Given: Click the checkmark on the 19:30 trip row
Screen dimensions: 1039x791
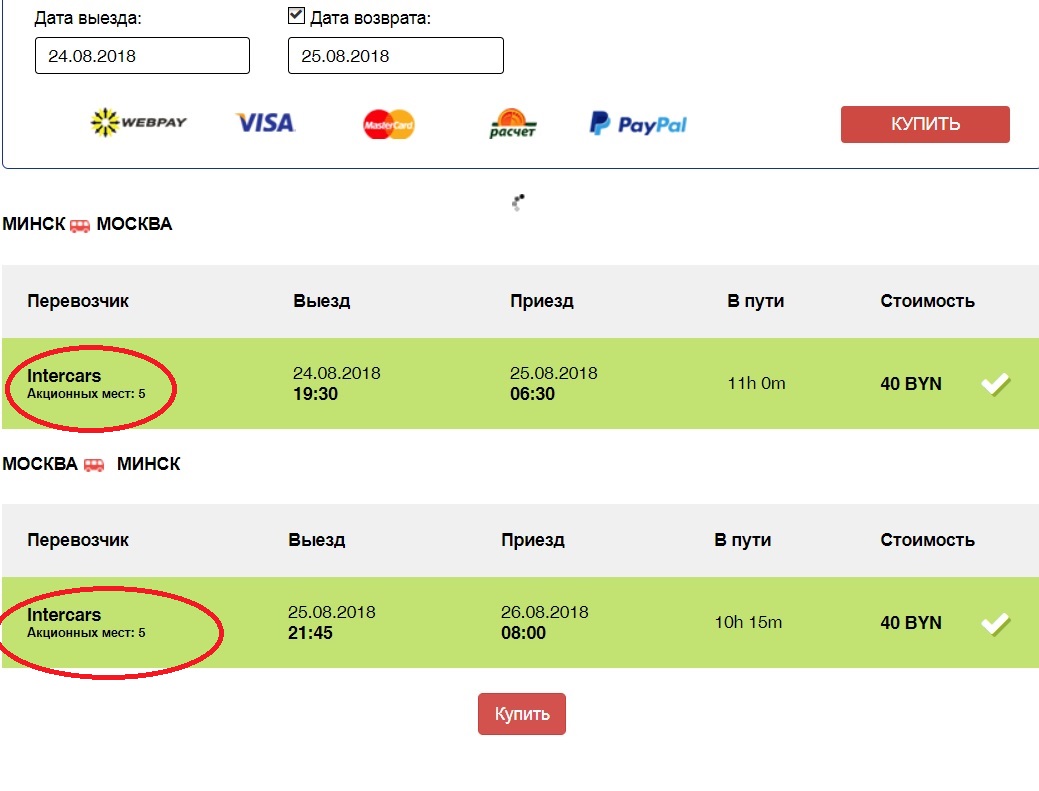Looking at the screenshot, I should 995,384.
